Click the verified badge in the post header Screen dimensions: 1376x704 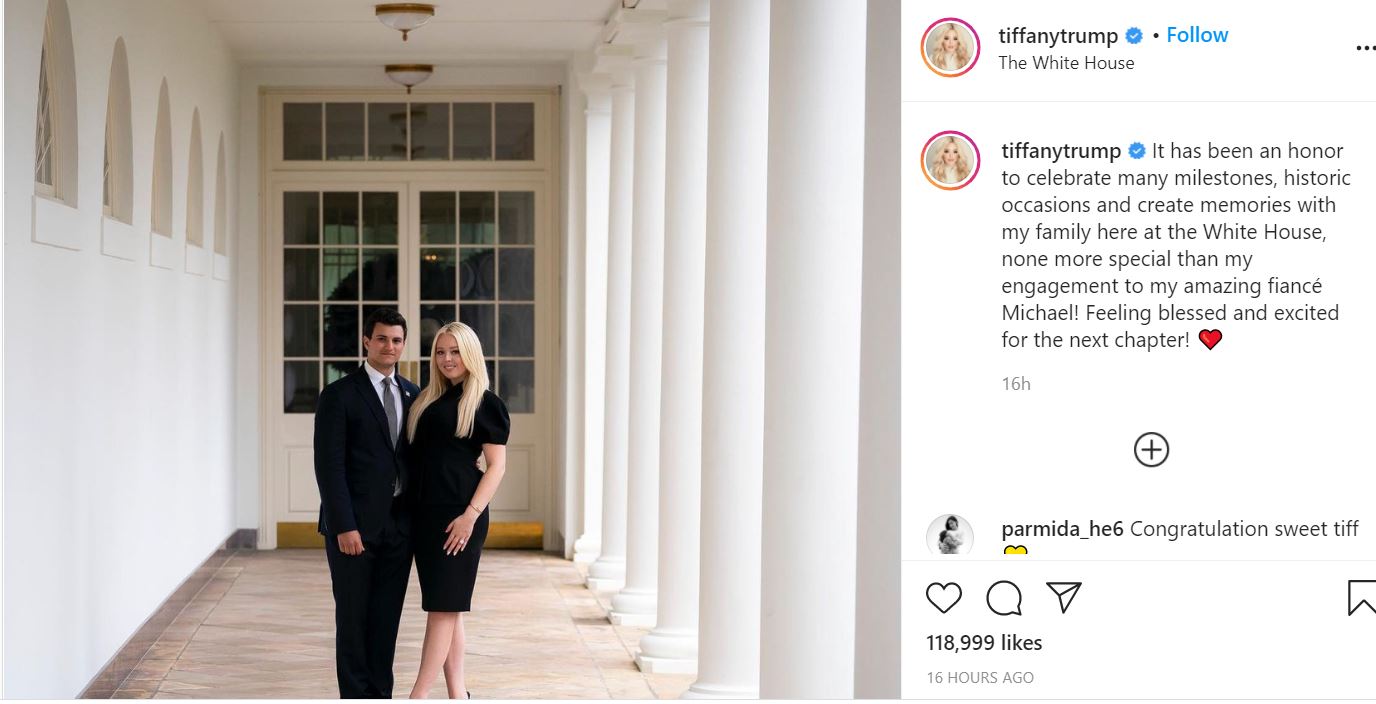(1134, 36)
